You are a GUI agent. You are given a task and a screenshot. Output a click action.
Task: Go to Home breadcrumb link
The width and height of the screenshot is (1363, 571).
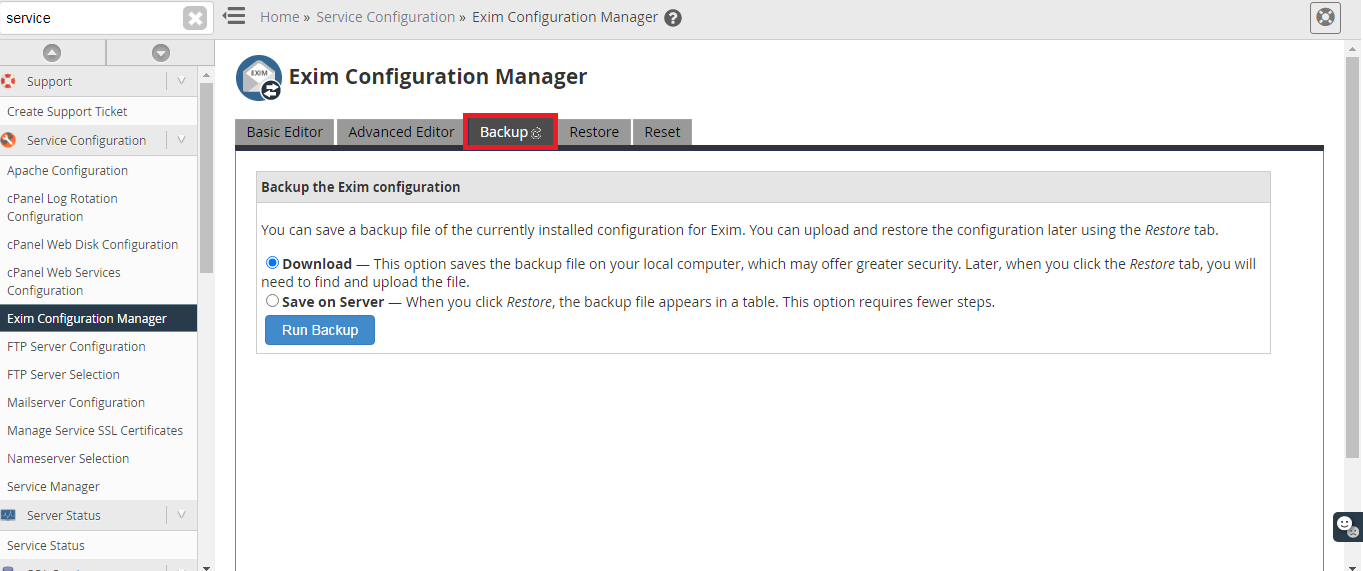pos(279,17)
